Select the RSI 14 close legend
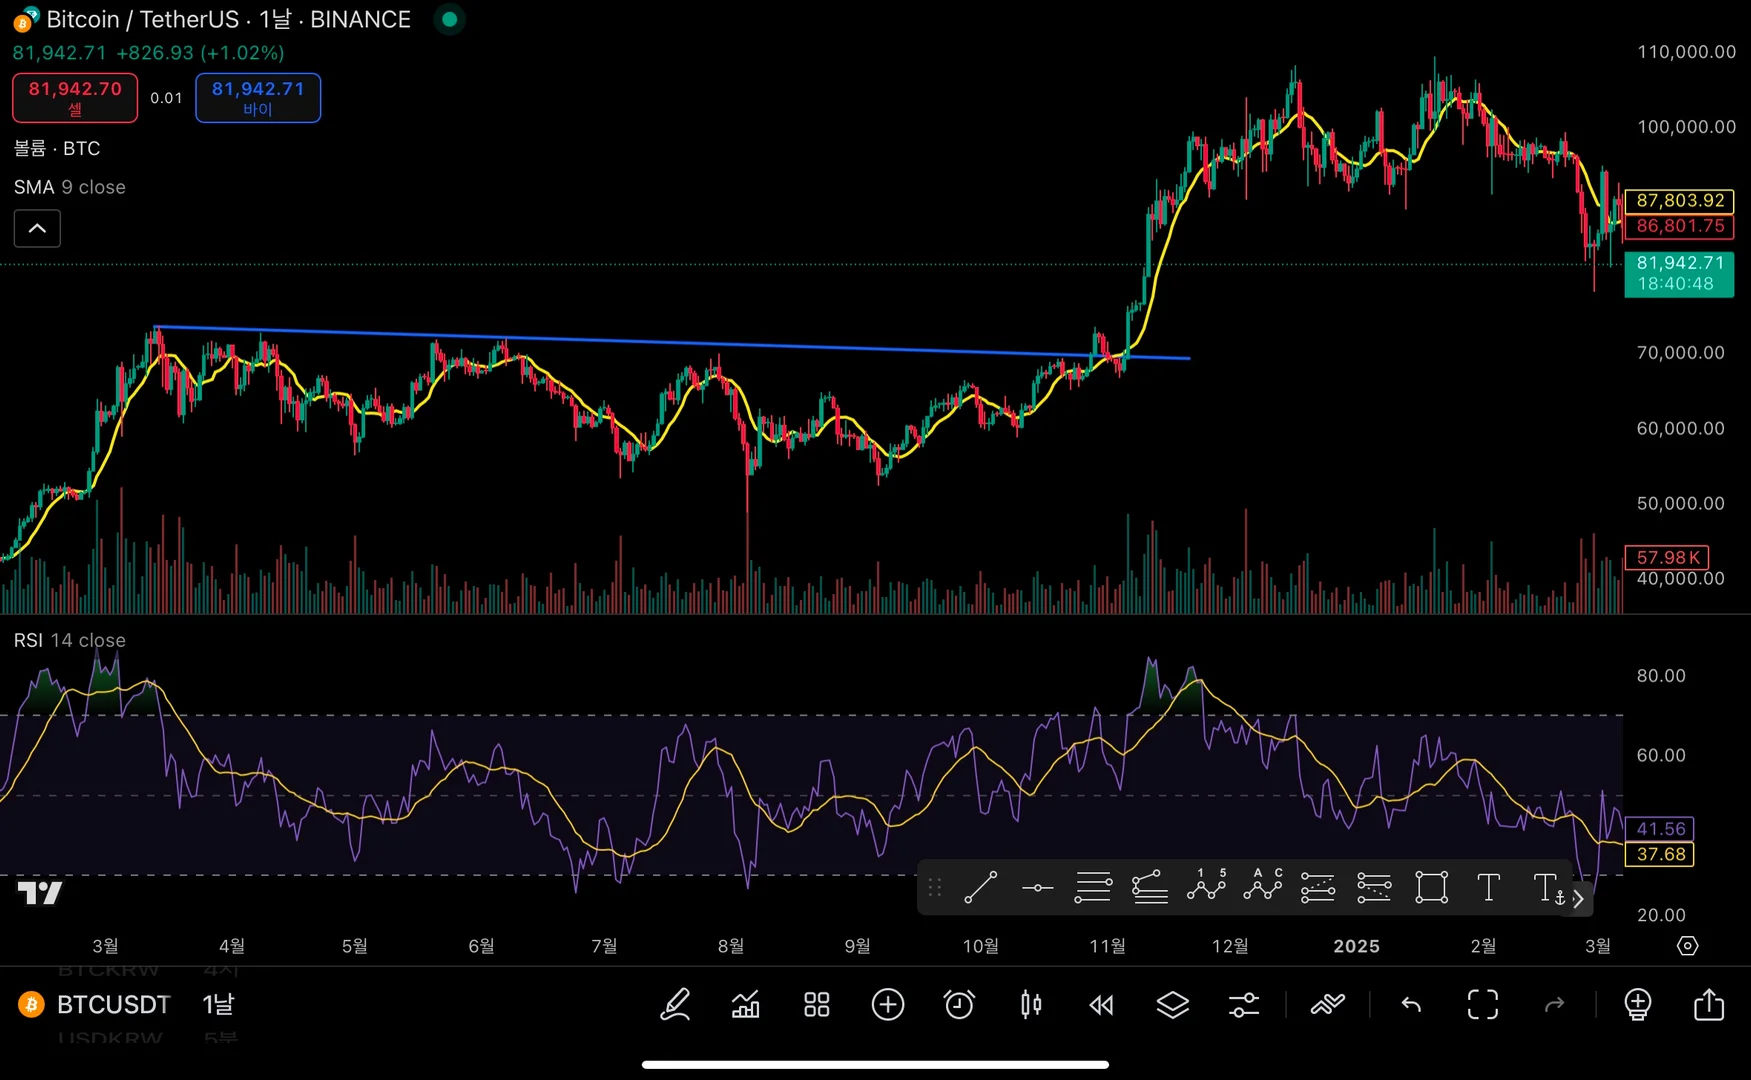 [70, 640]
